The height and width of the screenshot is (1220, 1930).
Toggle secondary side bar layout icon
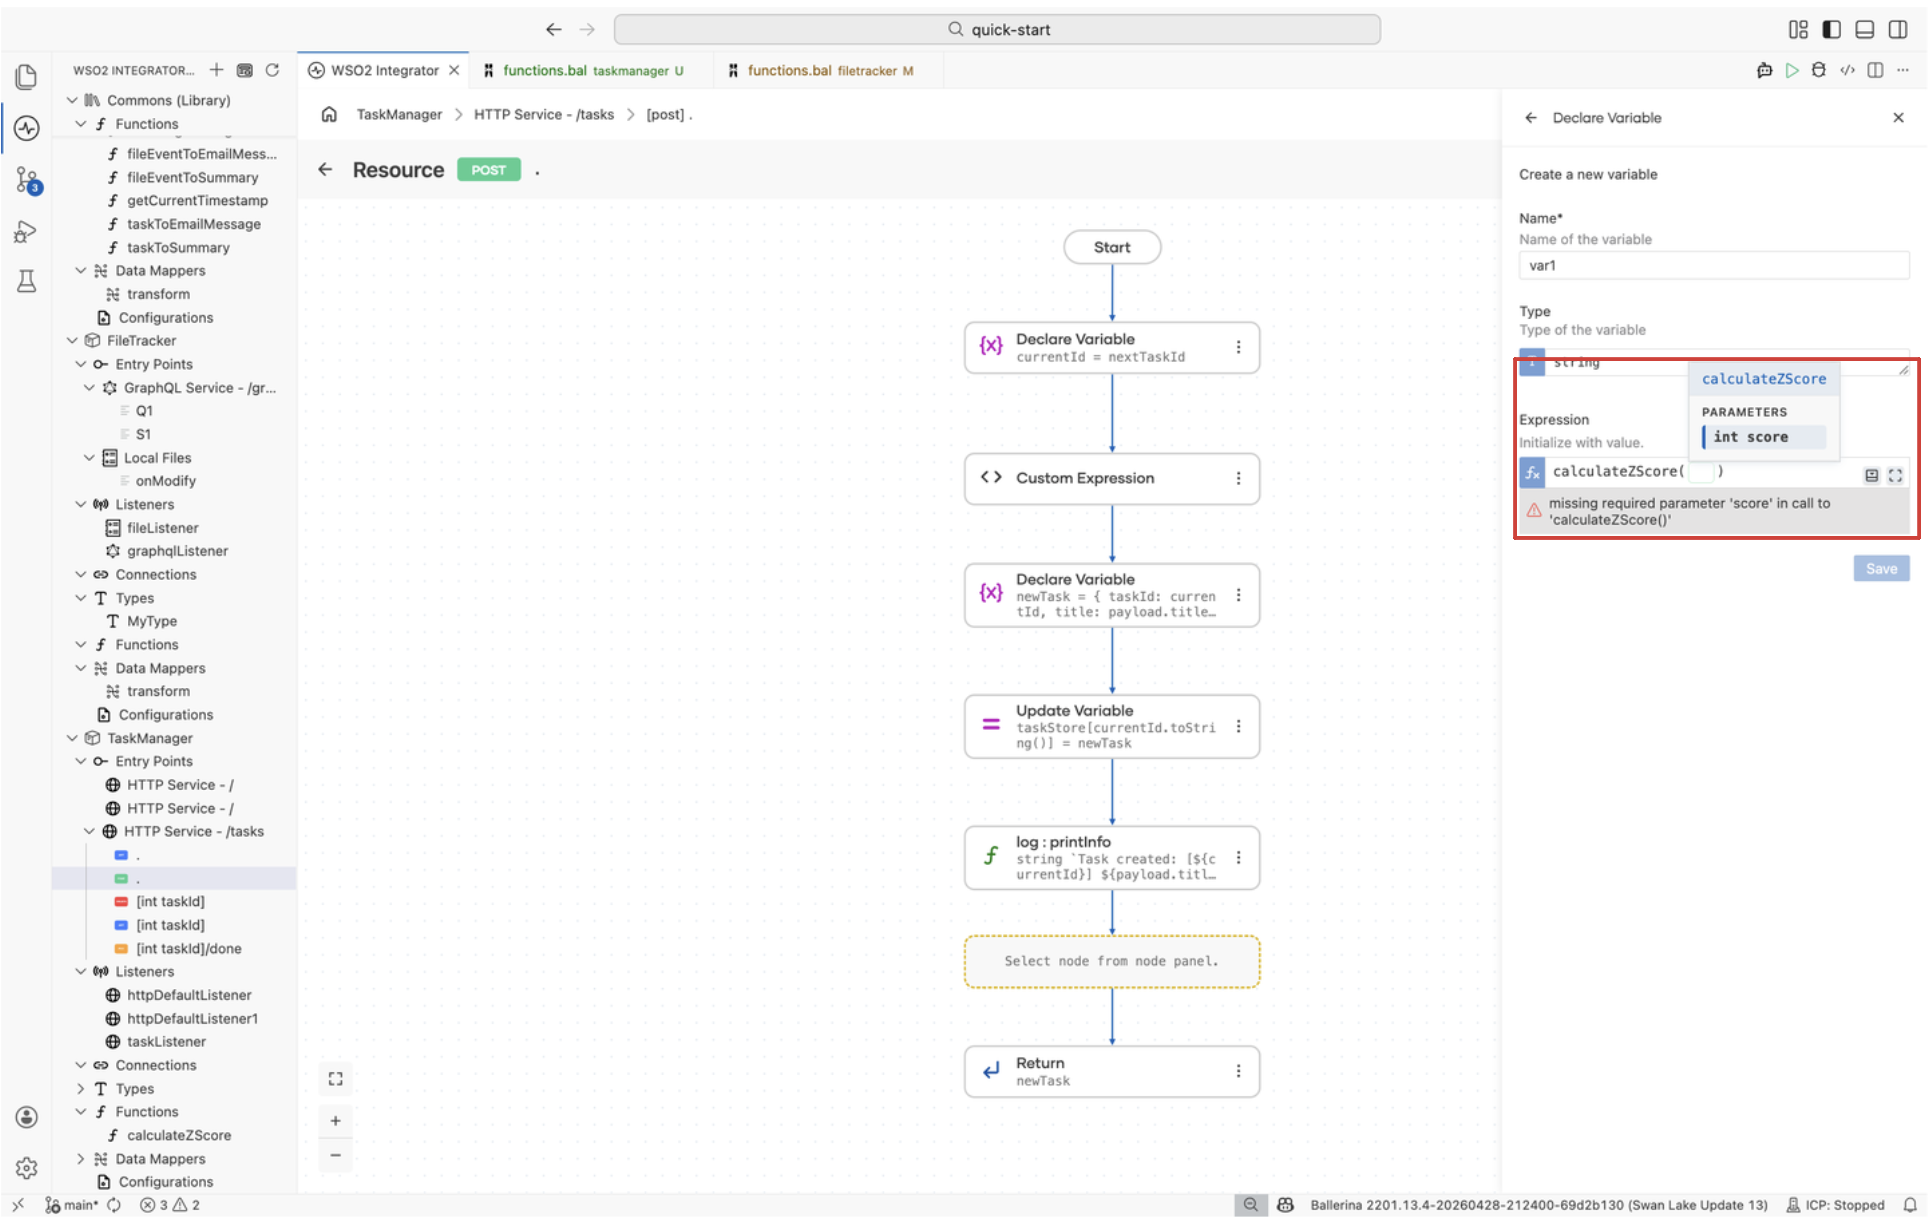1898,29
